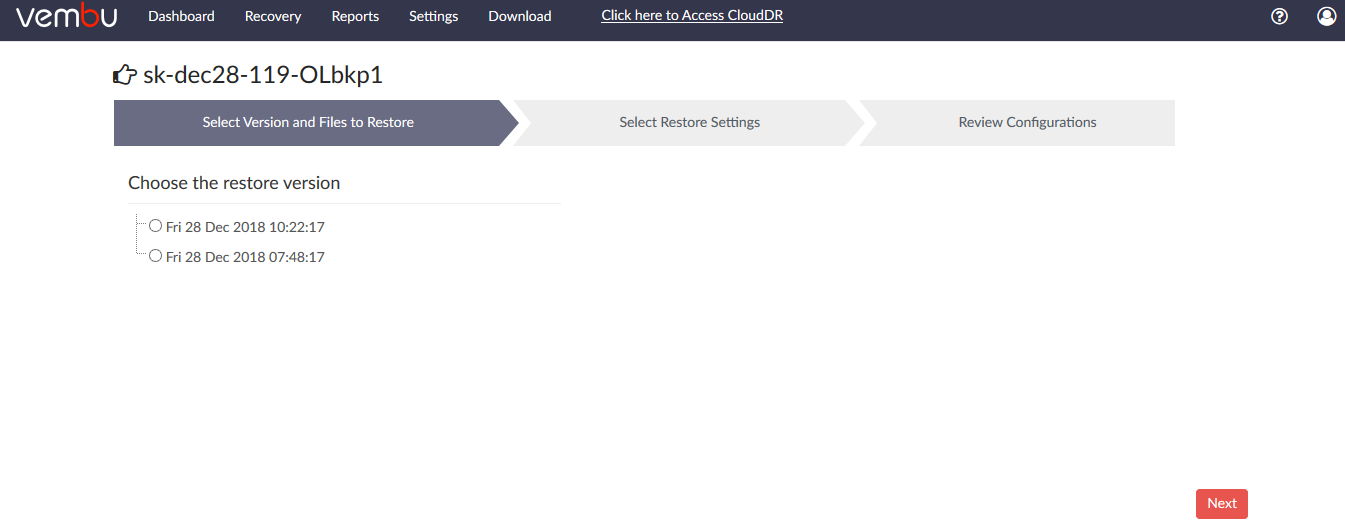Follow the Click here to Access CloudDR link
The width and height of the screenshot is (1345, 522).
pos(692,16)
